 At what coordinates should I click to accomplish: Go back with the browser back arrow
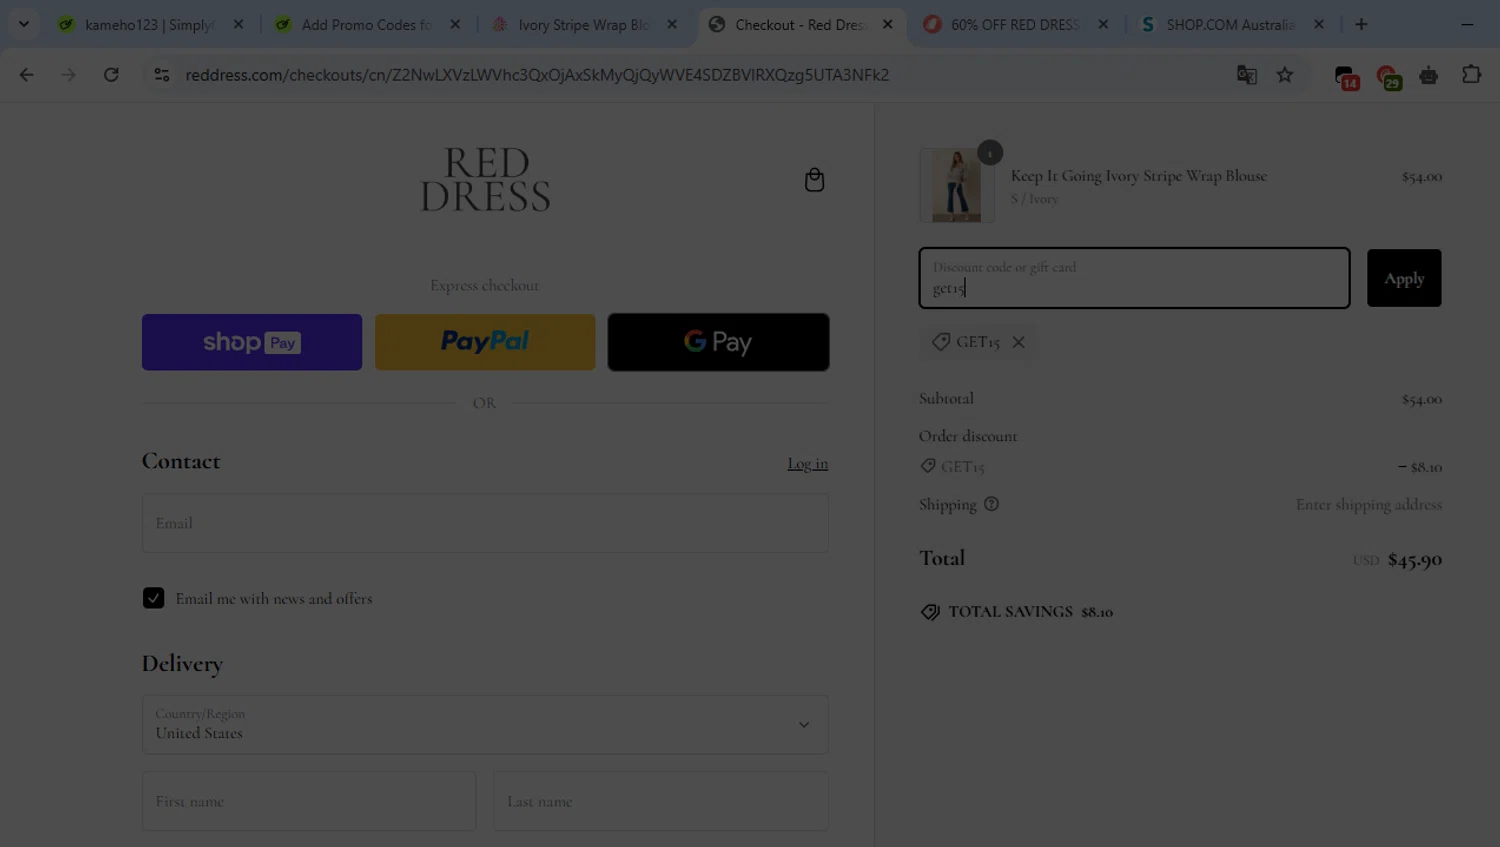coord(27,75)
